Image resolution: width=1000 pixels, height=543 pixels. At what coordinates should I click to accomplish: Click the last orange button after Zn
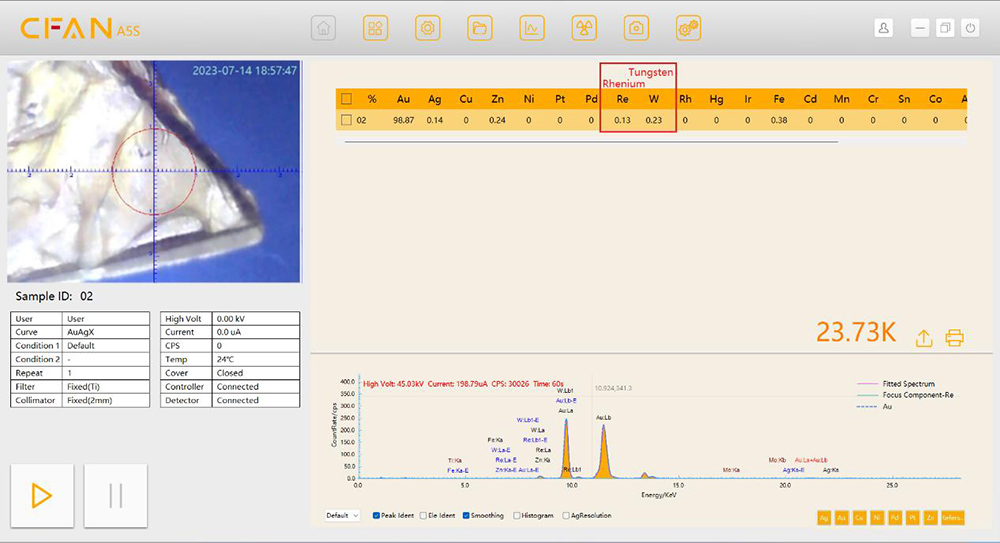(x=952, y=517)
